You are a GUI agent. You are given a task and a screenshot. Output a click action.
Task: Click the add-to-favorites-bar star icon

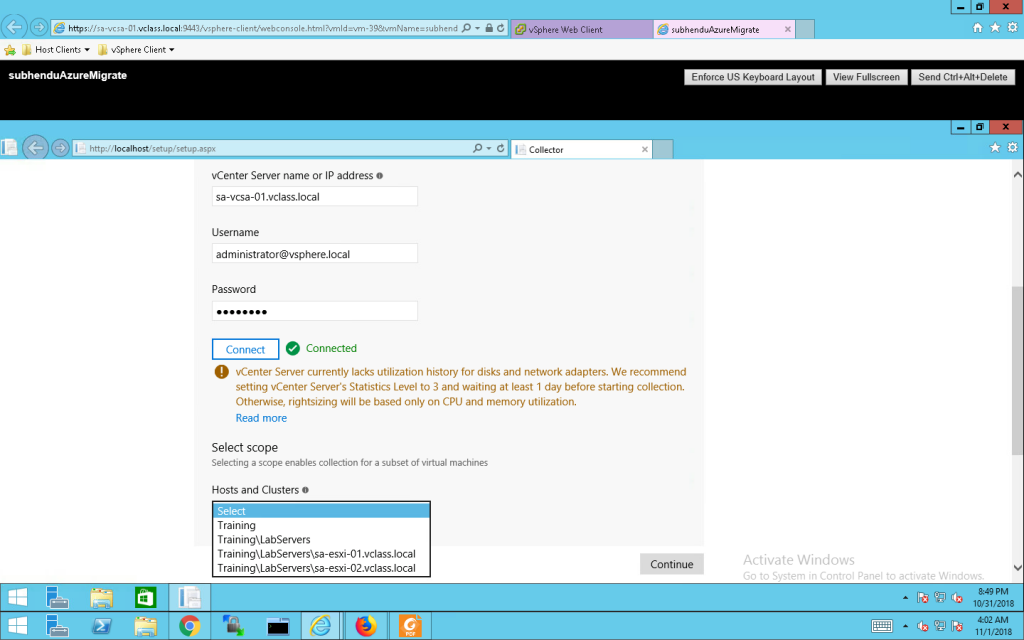(10, 50)
